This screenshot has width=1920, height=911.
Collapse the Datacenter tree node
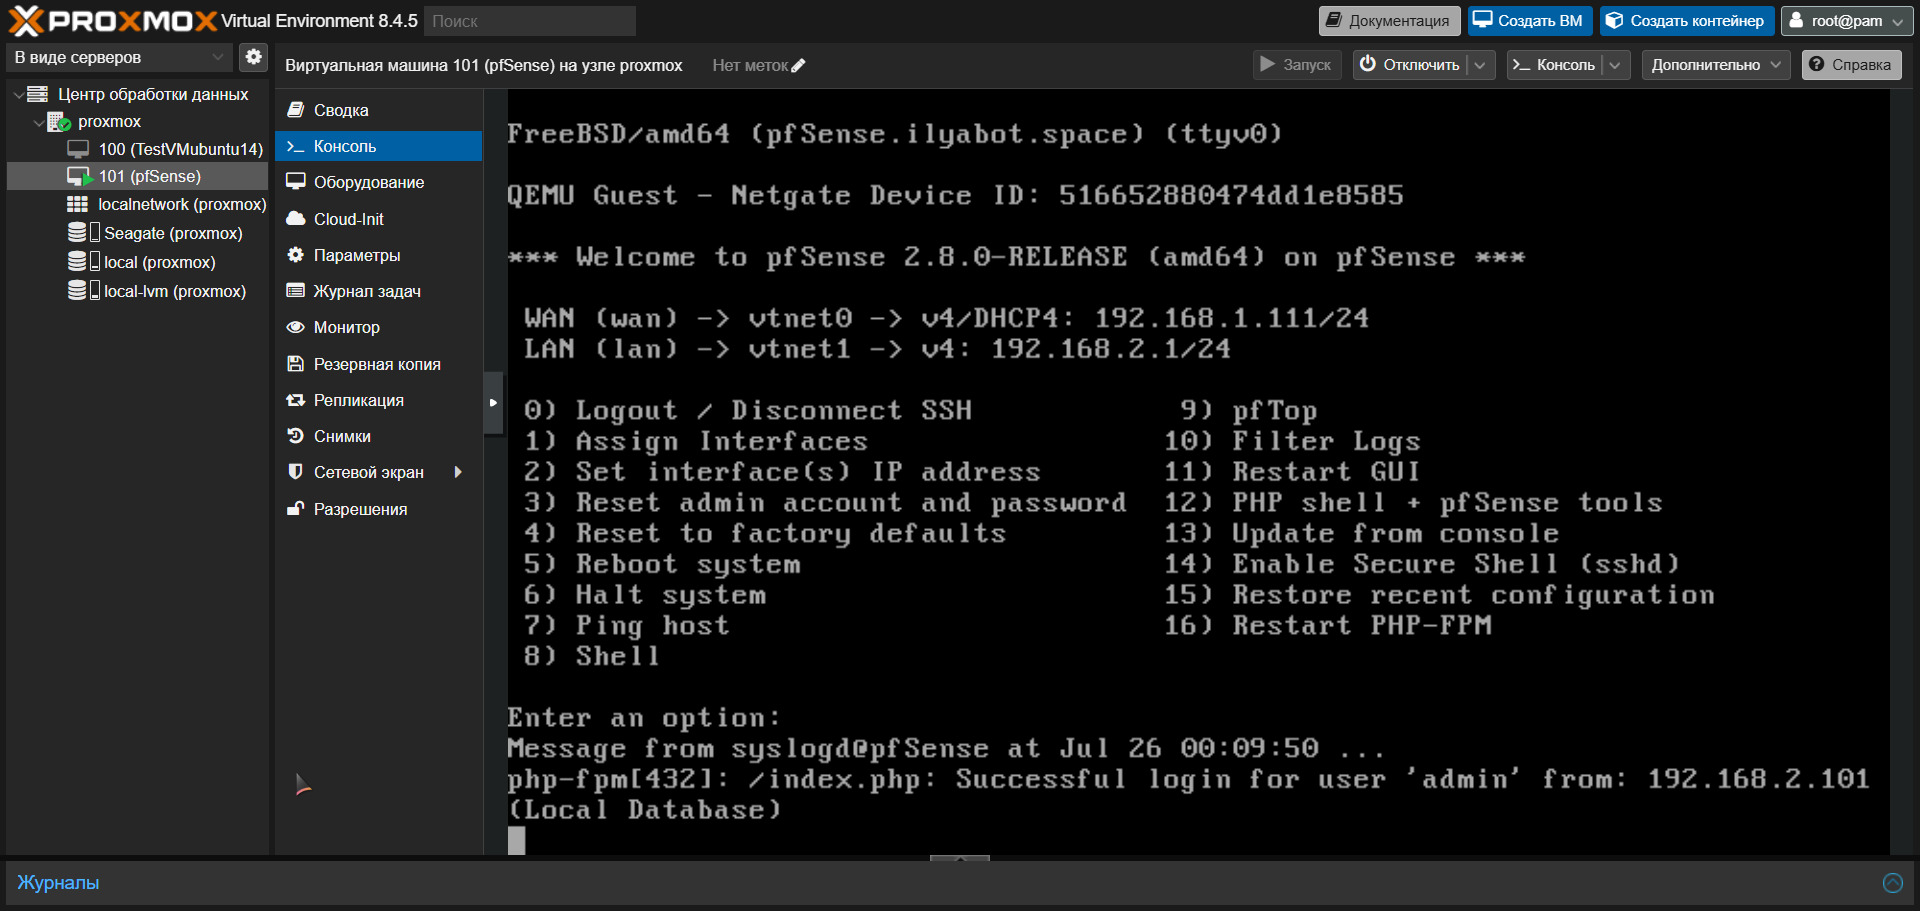point(18,95)
